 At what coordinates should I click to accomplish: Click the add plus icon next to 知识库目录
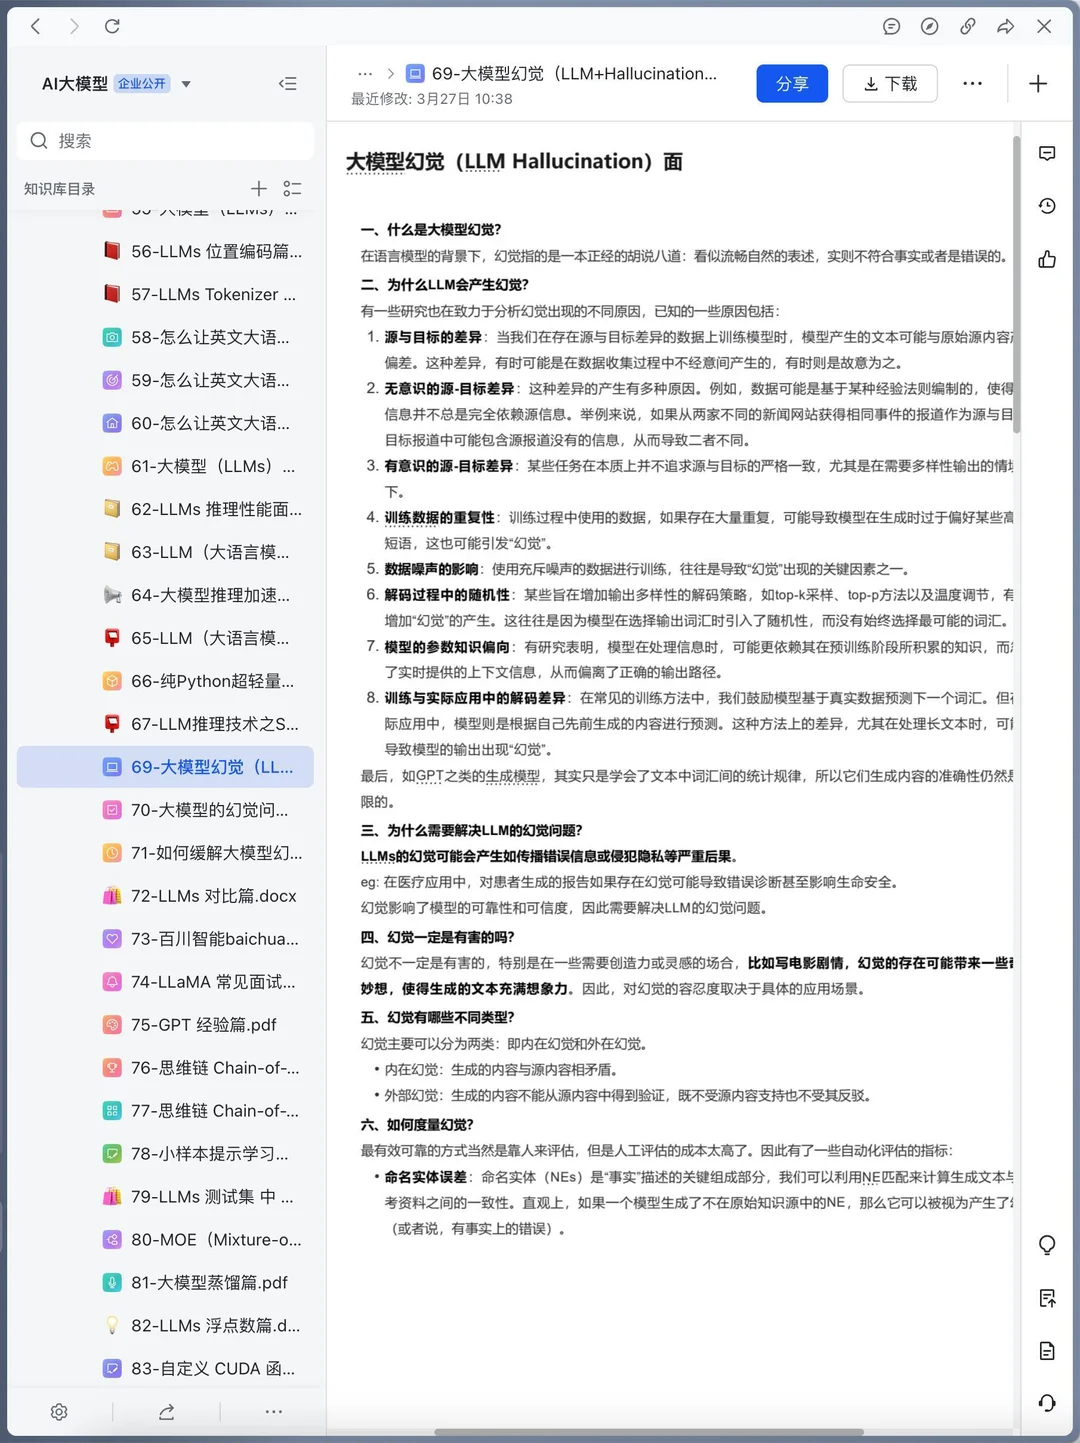(x=258, y=188)
